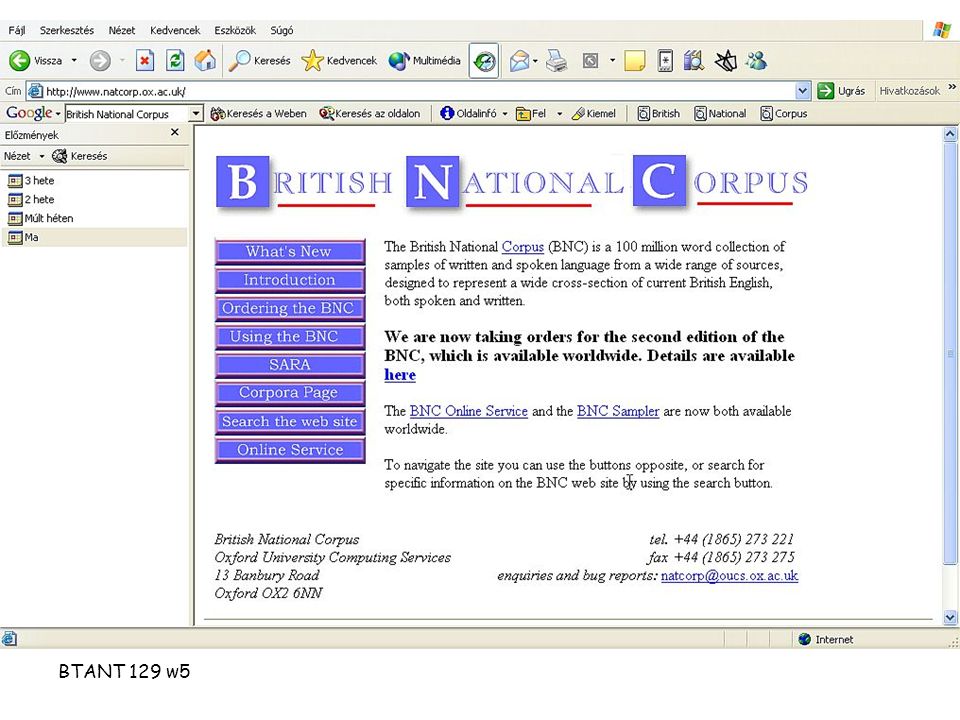
Task: Click the What's New button
Action: [x=290, y=252]
